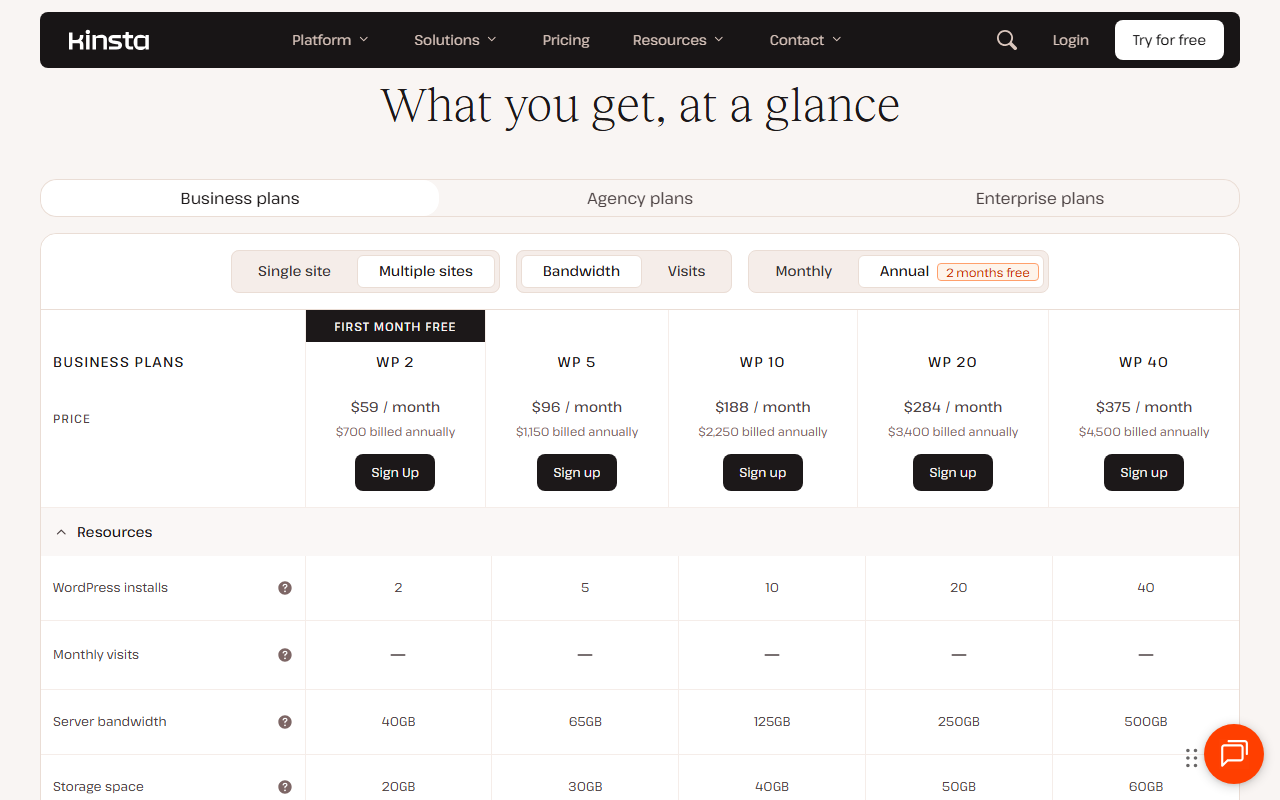Image resolution: width=1280 pixels, height=800 pixels.
Task: Click Try for free button
Action: pyautogui.click(x=1169, y=40)
